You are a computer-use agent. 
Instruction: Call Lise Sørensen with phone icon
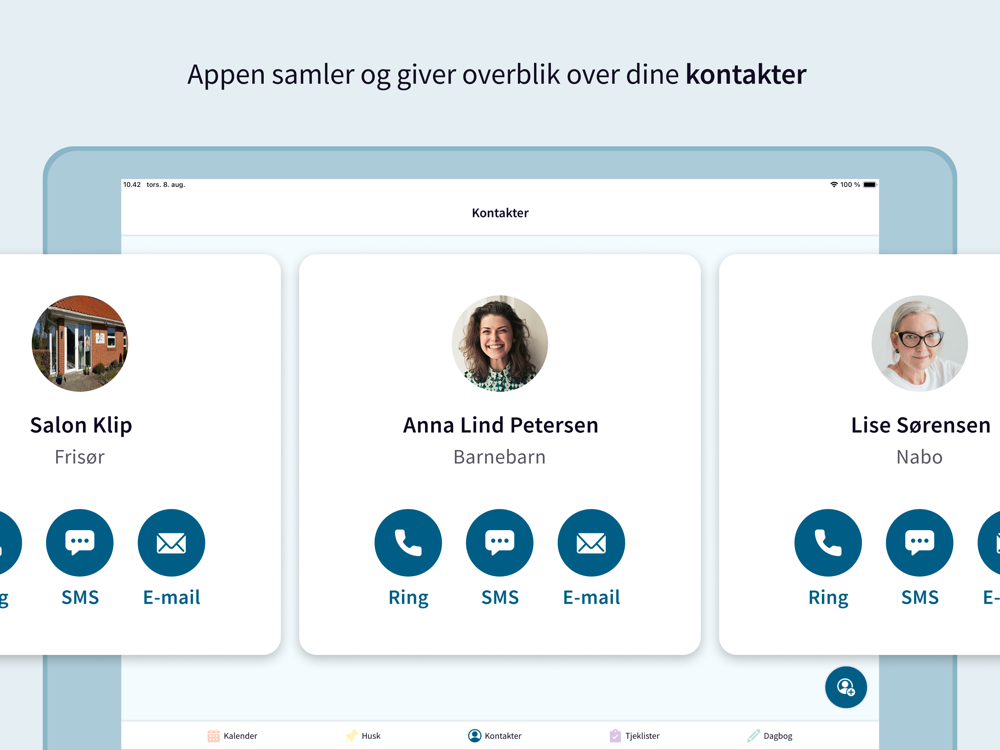pyautogui.click(x=828, y=543)
